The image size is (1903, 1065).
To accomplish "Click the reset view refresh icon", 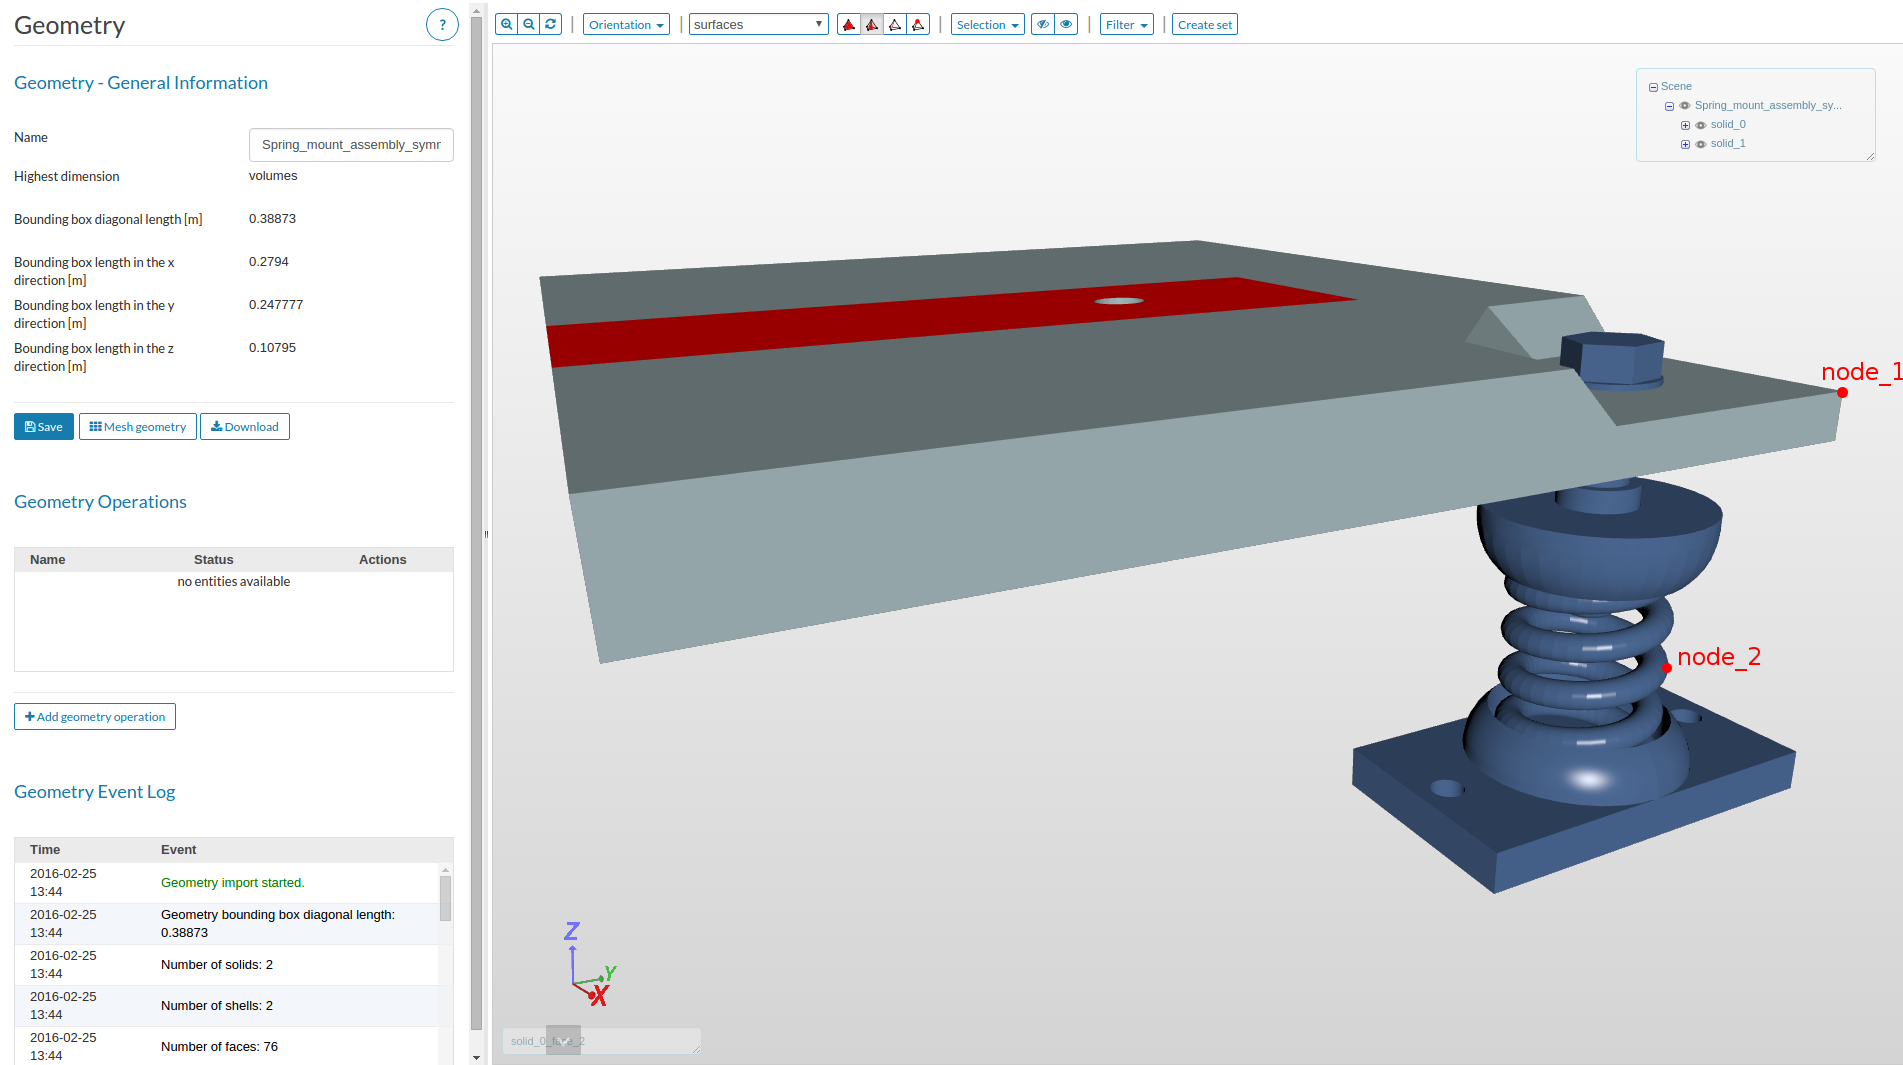I will (x=550, y=23).
